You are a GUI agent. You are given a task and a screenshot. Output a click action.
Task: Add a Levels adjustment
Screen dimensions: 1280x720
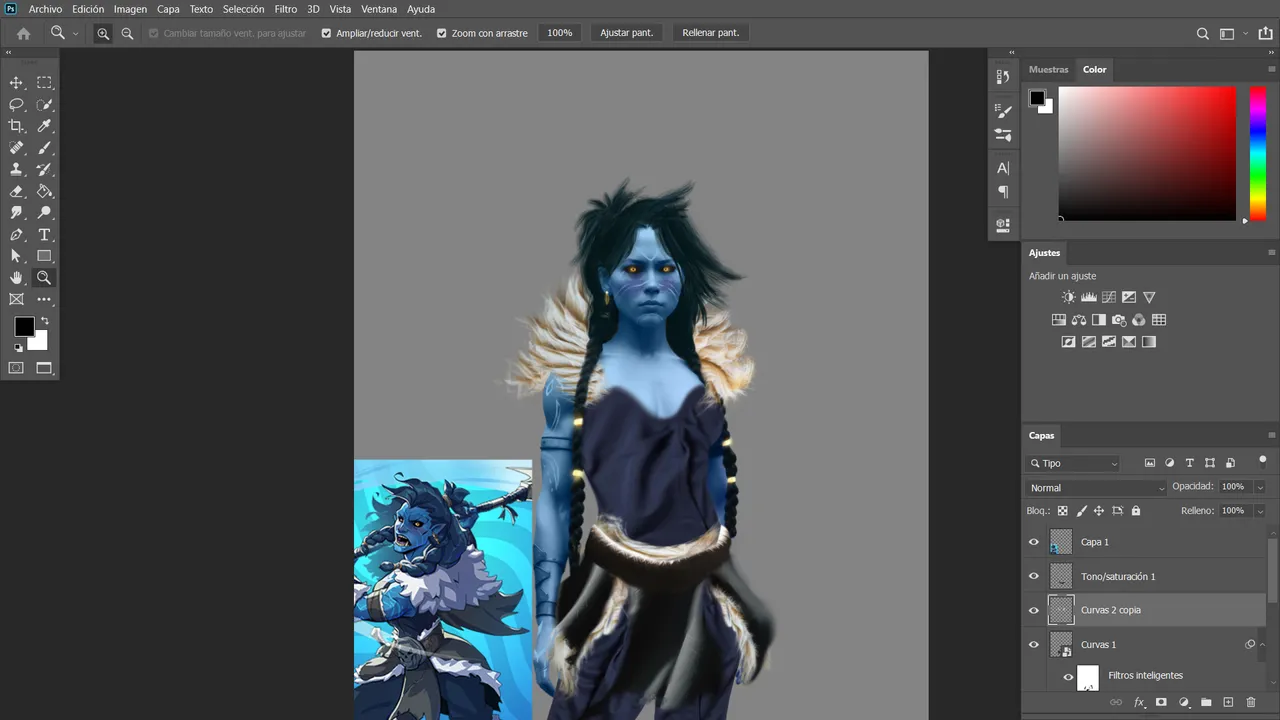pos(1088,297)
